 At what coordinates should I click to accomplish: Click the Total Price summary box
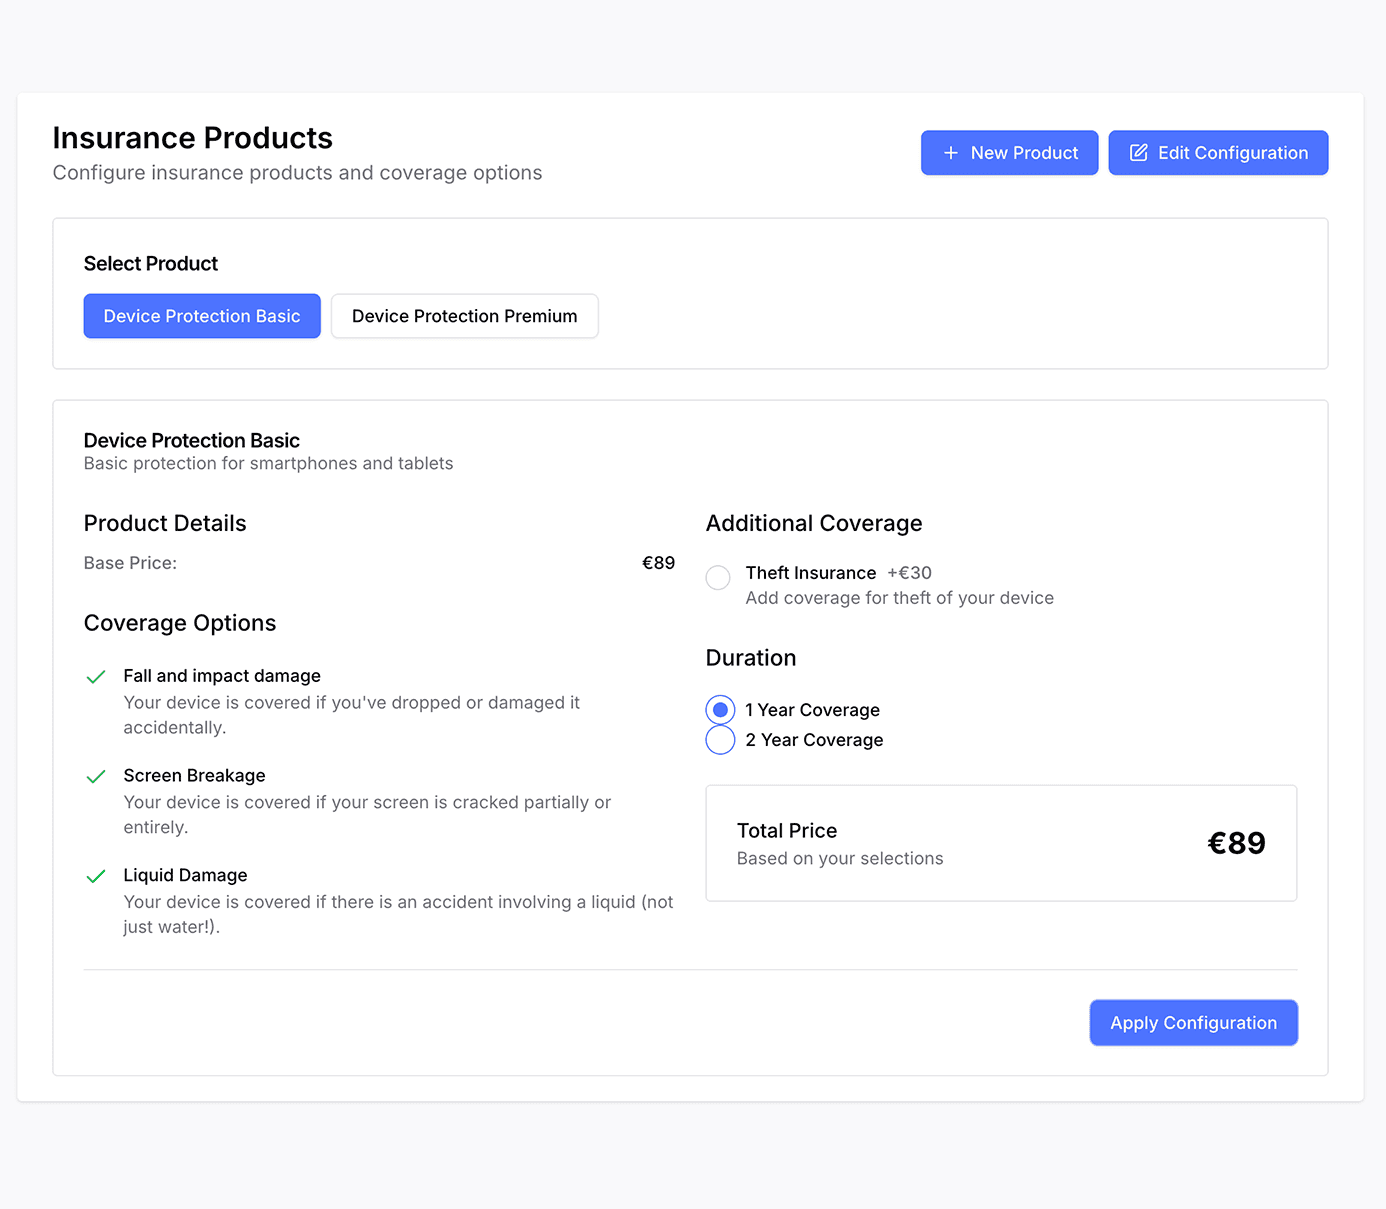point(1000,843)
